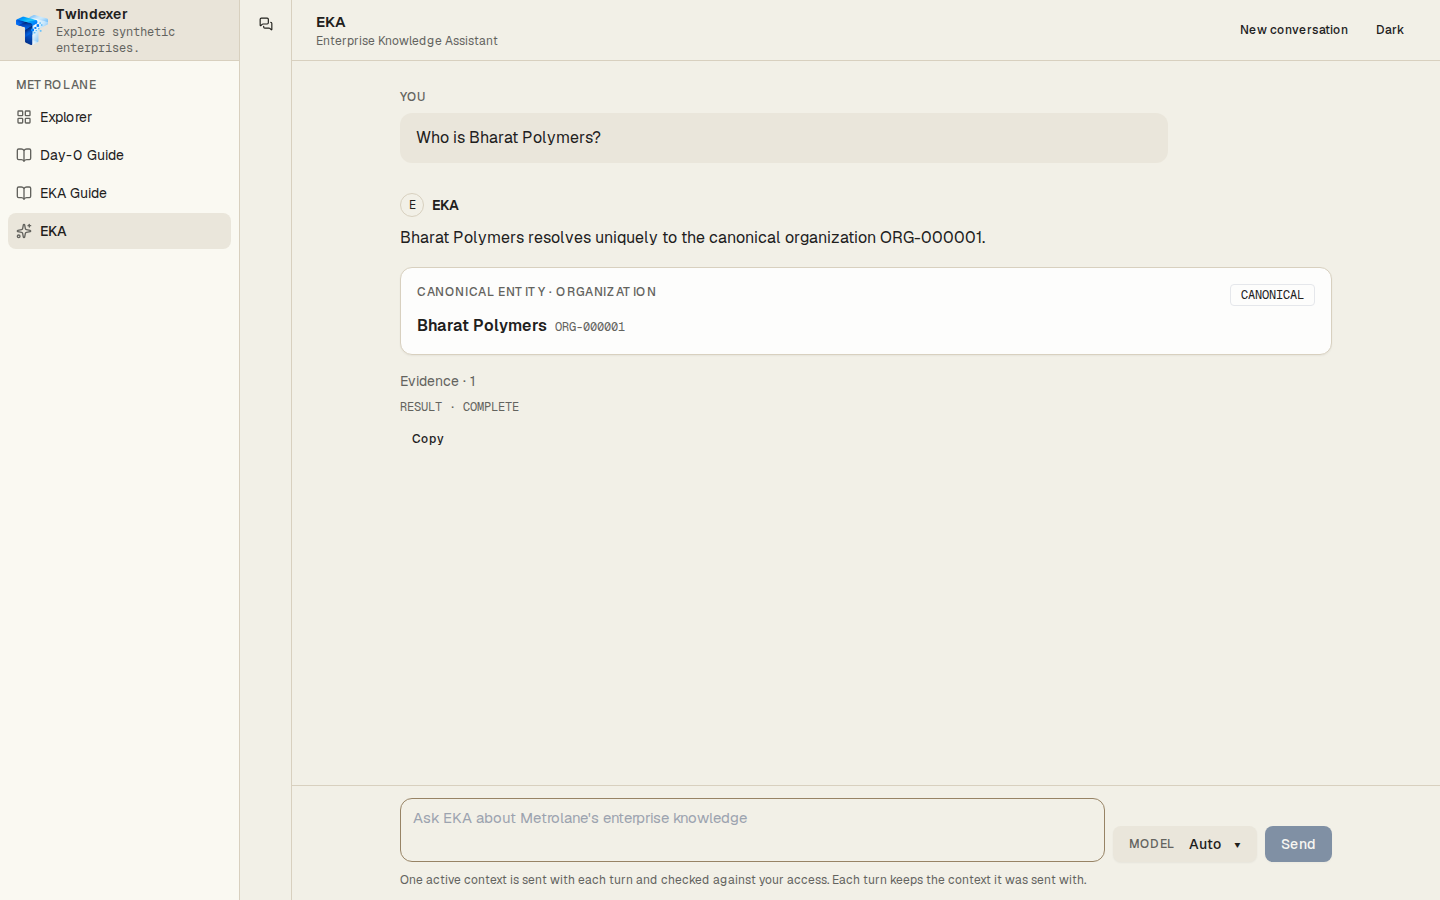Click the YOU label above the message
The height and width of the screenshot is (900, 1440).
pos(413,97)
